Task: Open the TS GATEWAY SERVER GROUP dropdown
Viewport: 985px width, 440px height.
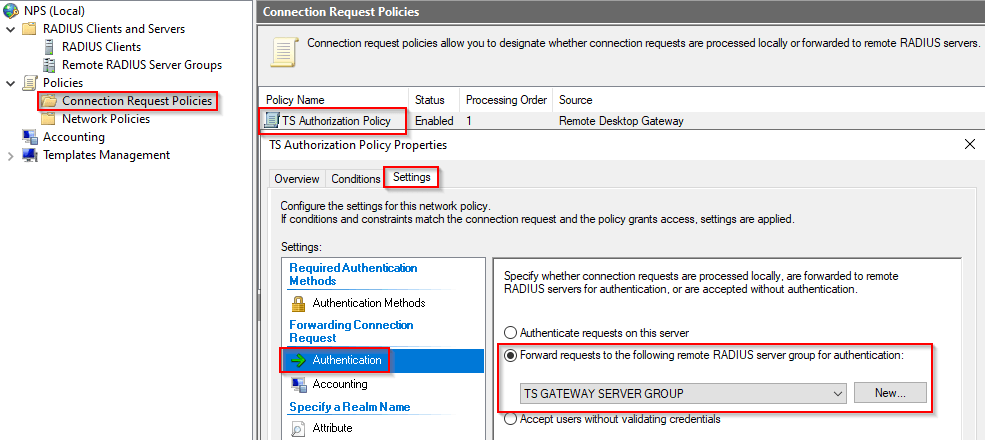Action: 683,393
